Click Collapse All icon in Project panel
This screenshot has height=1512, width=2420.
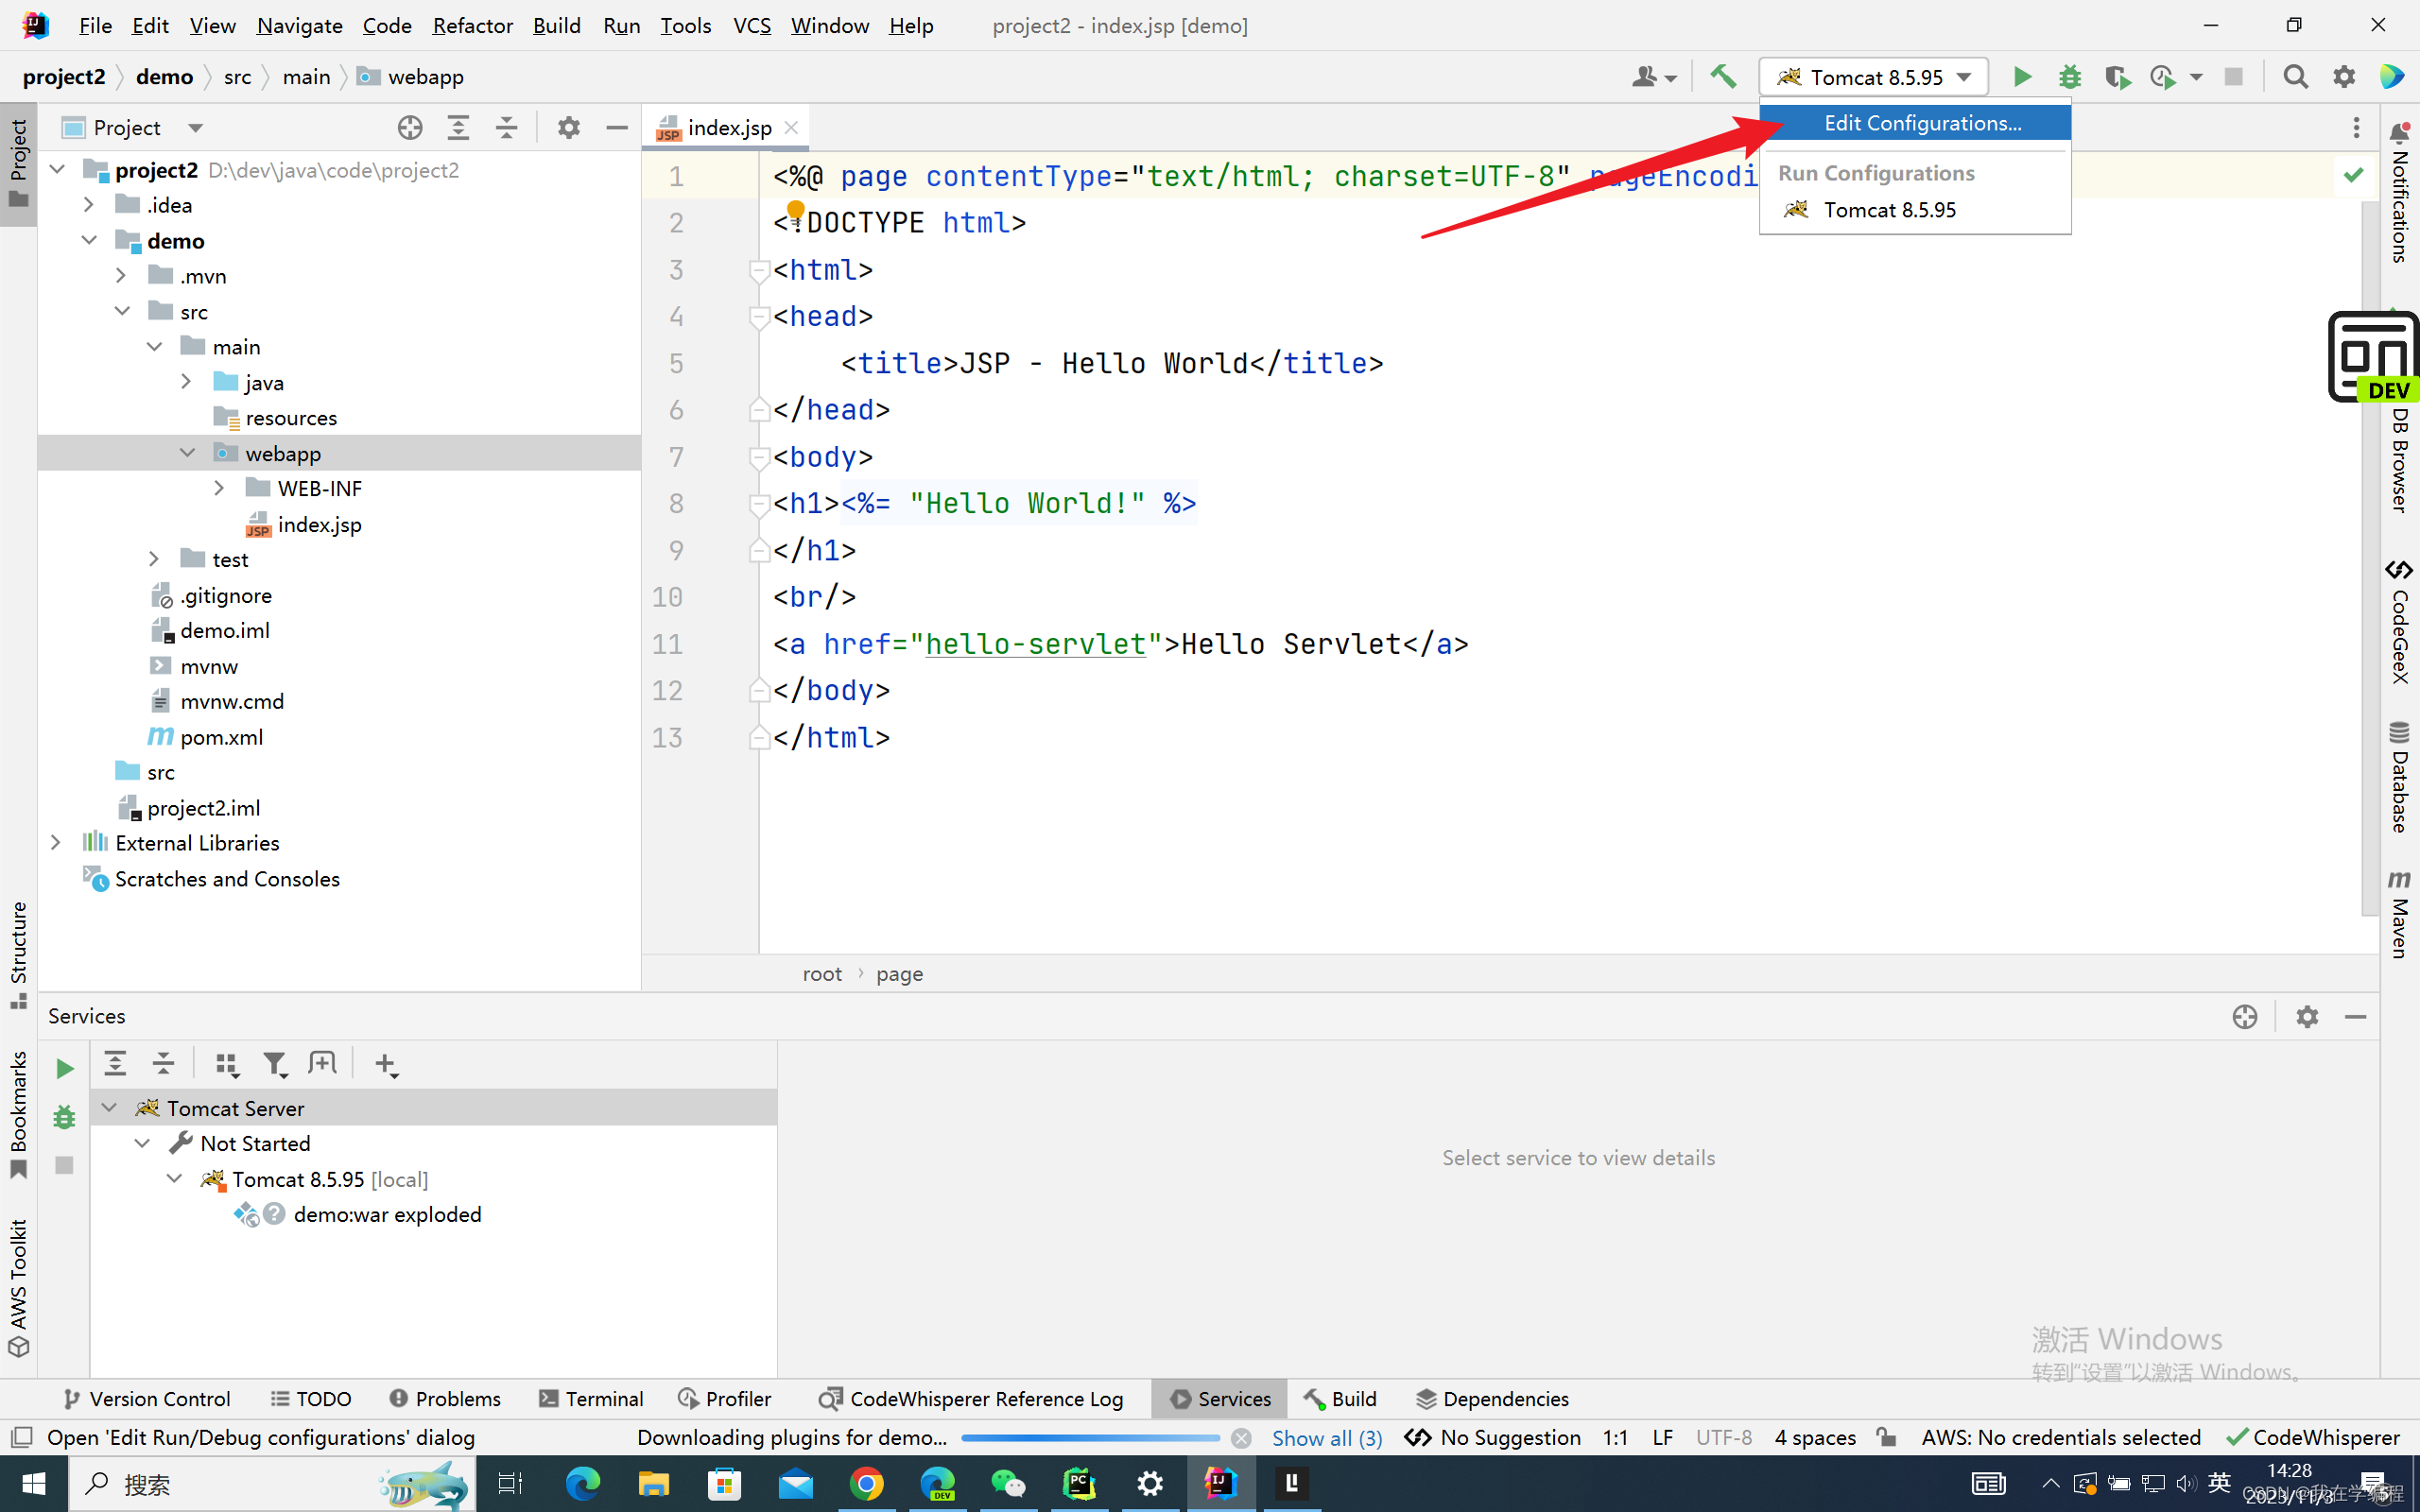(507, 127)
